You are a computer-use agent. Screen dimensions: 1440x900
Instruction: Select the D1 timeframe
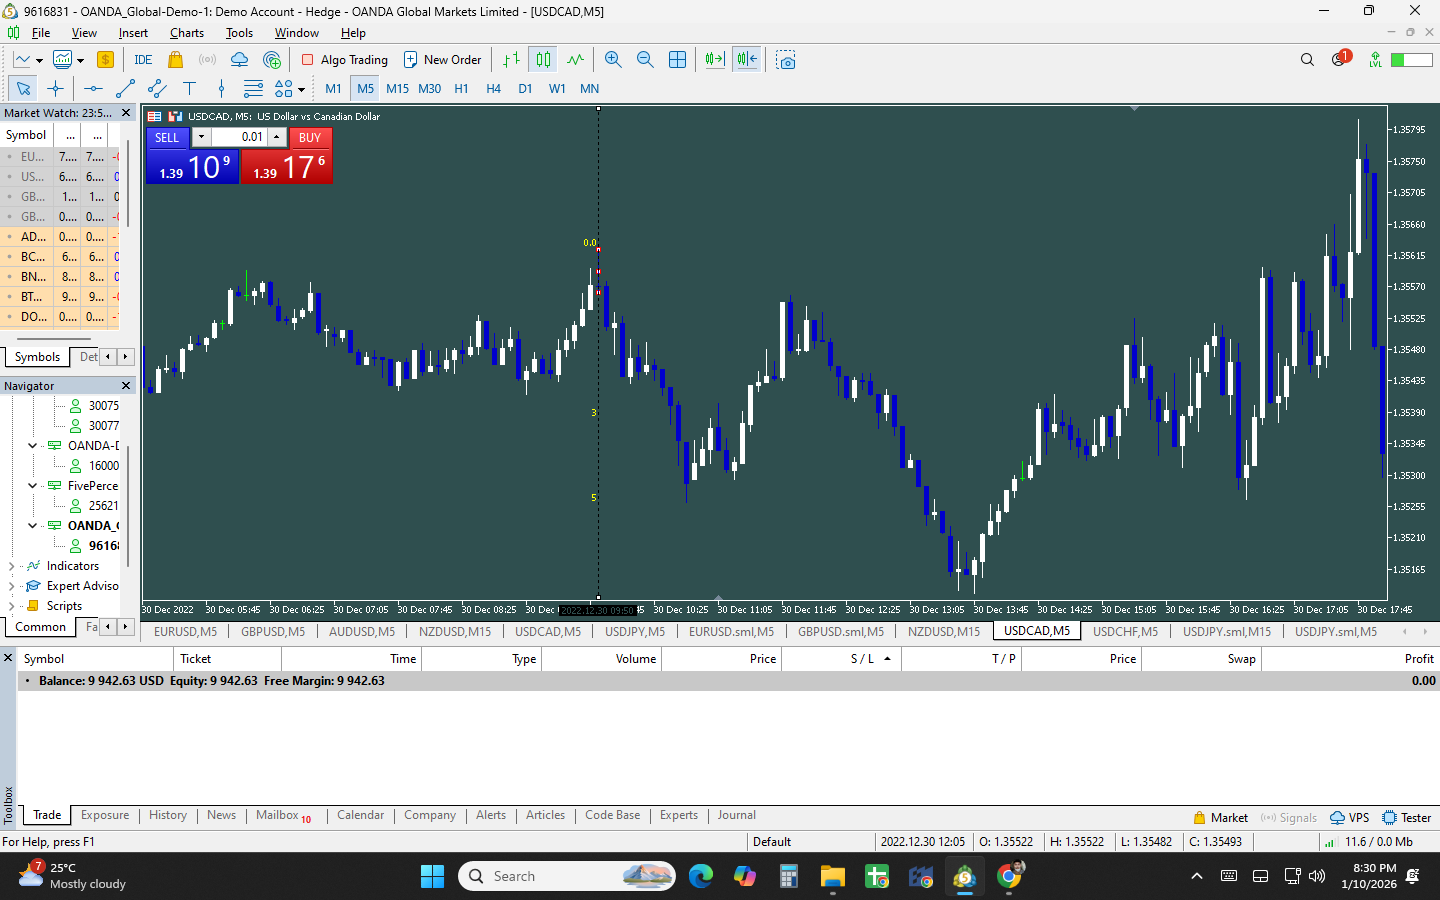pos(525,89)
